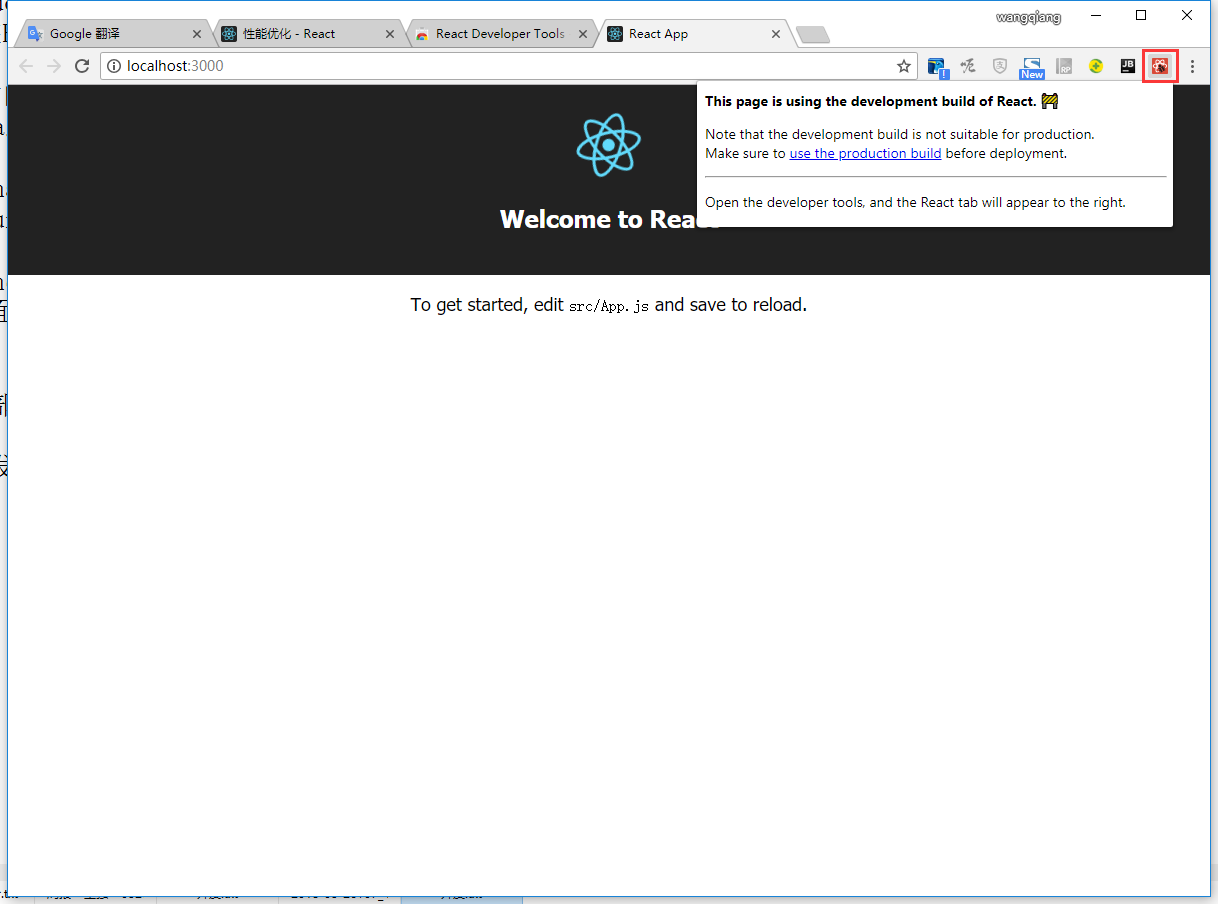The height and width of the screenshot is (904, 1218).
Task: Open the React Developer Tools extension icon
Action: [1160, 66]
